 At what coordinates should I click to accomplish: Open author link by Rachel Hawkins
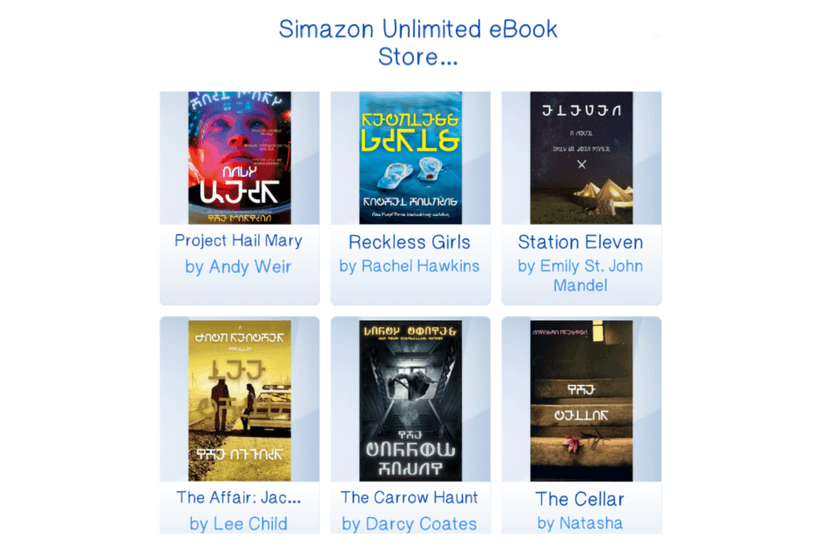point(409,266)
